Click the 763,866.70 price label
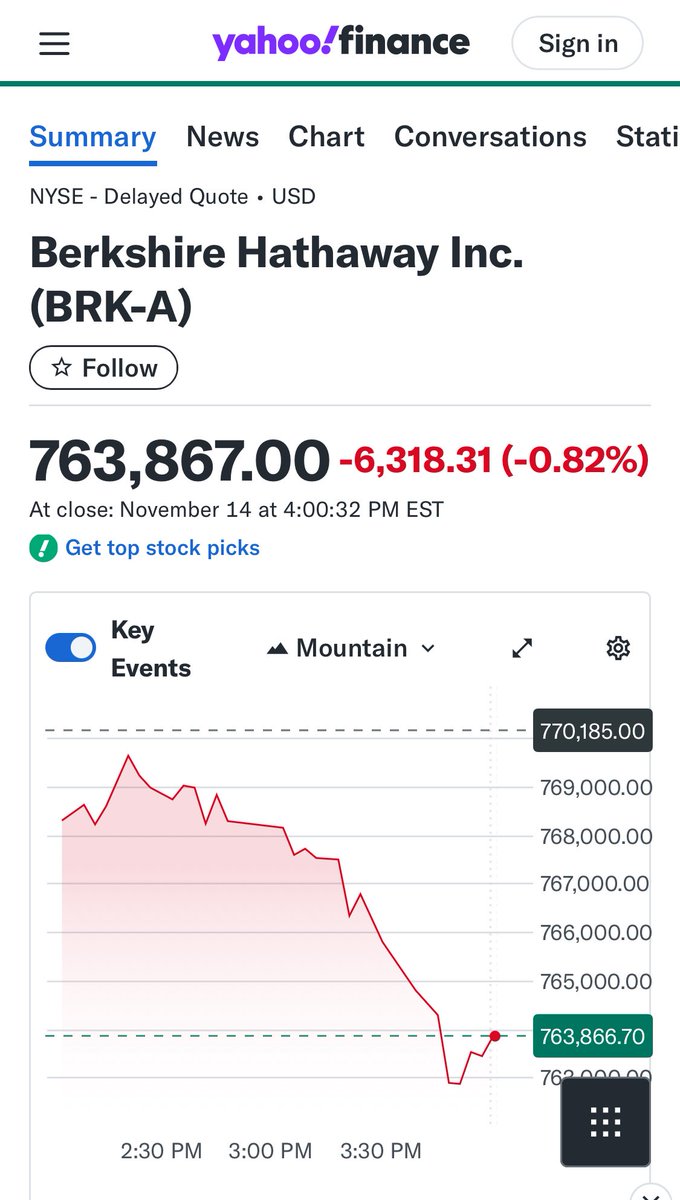The height and width of the screenshot is (1200, 680). [592, 1036]
